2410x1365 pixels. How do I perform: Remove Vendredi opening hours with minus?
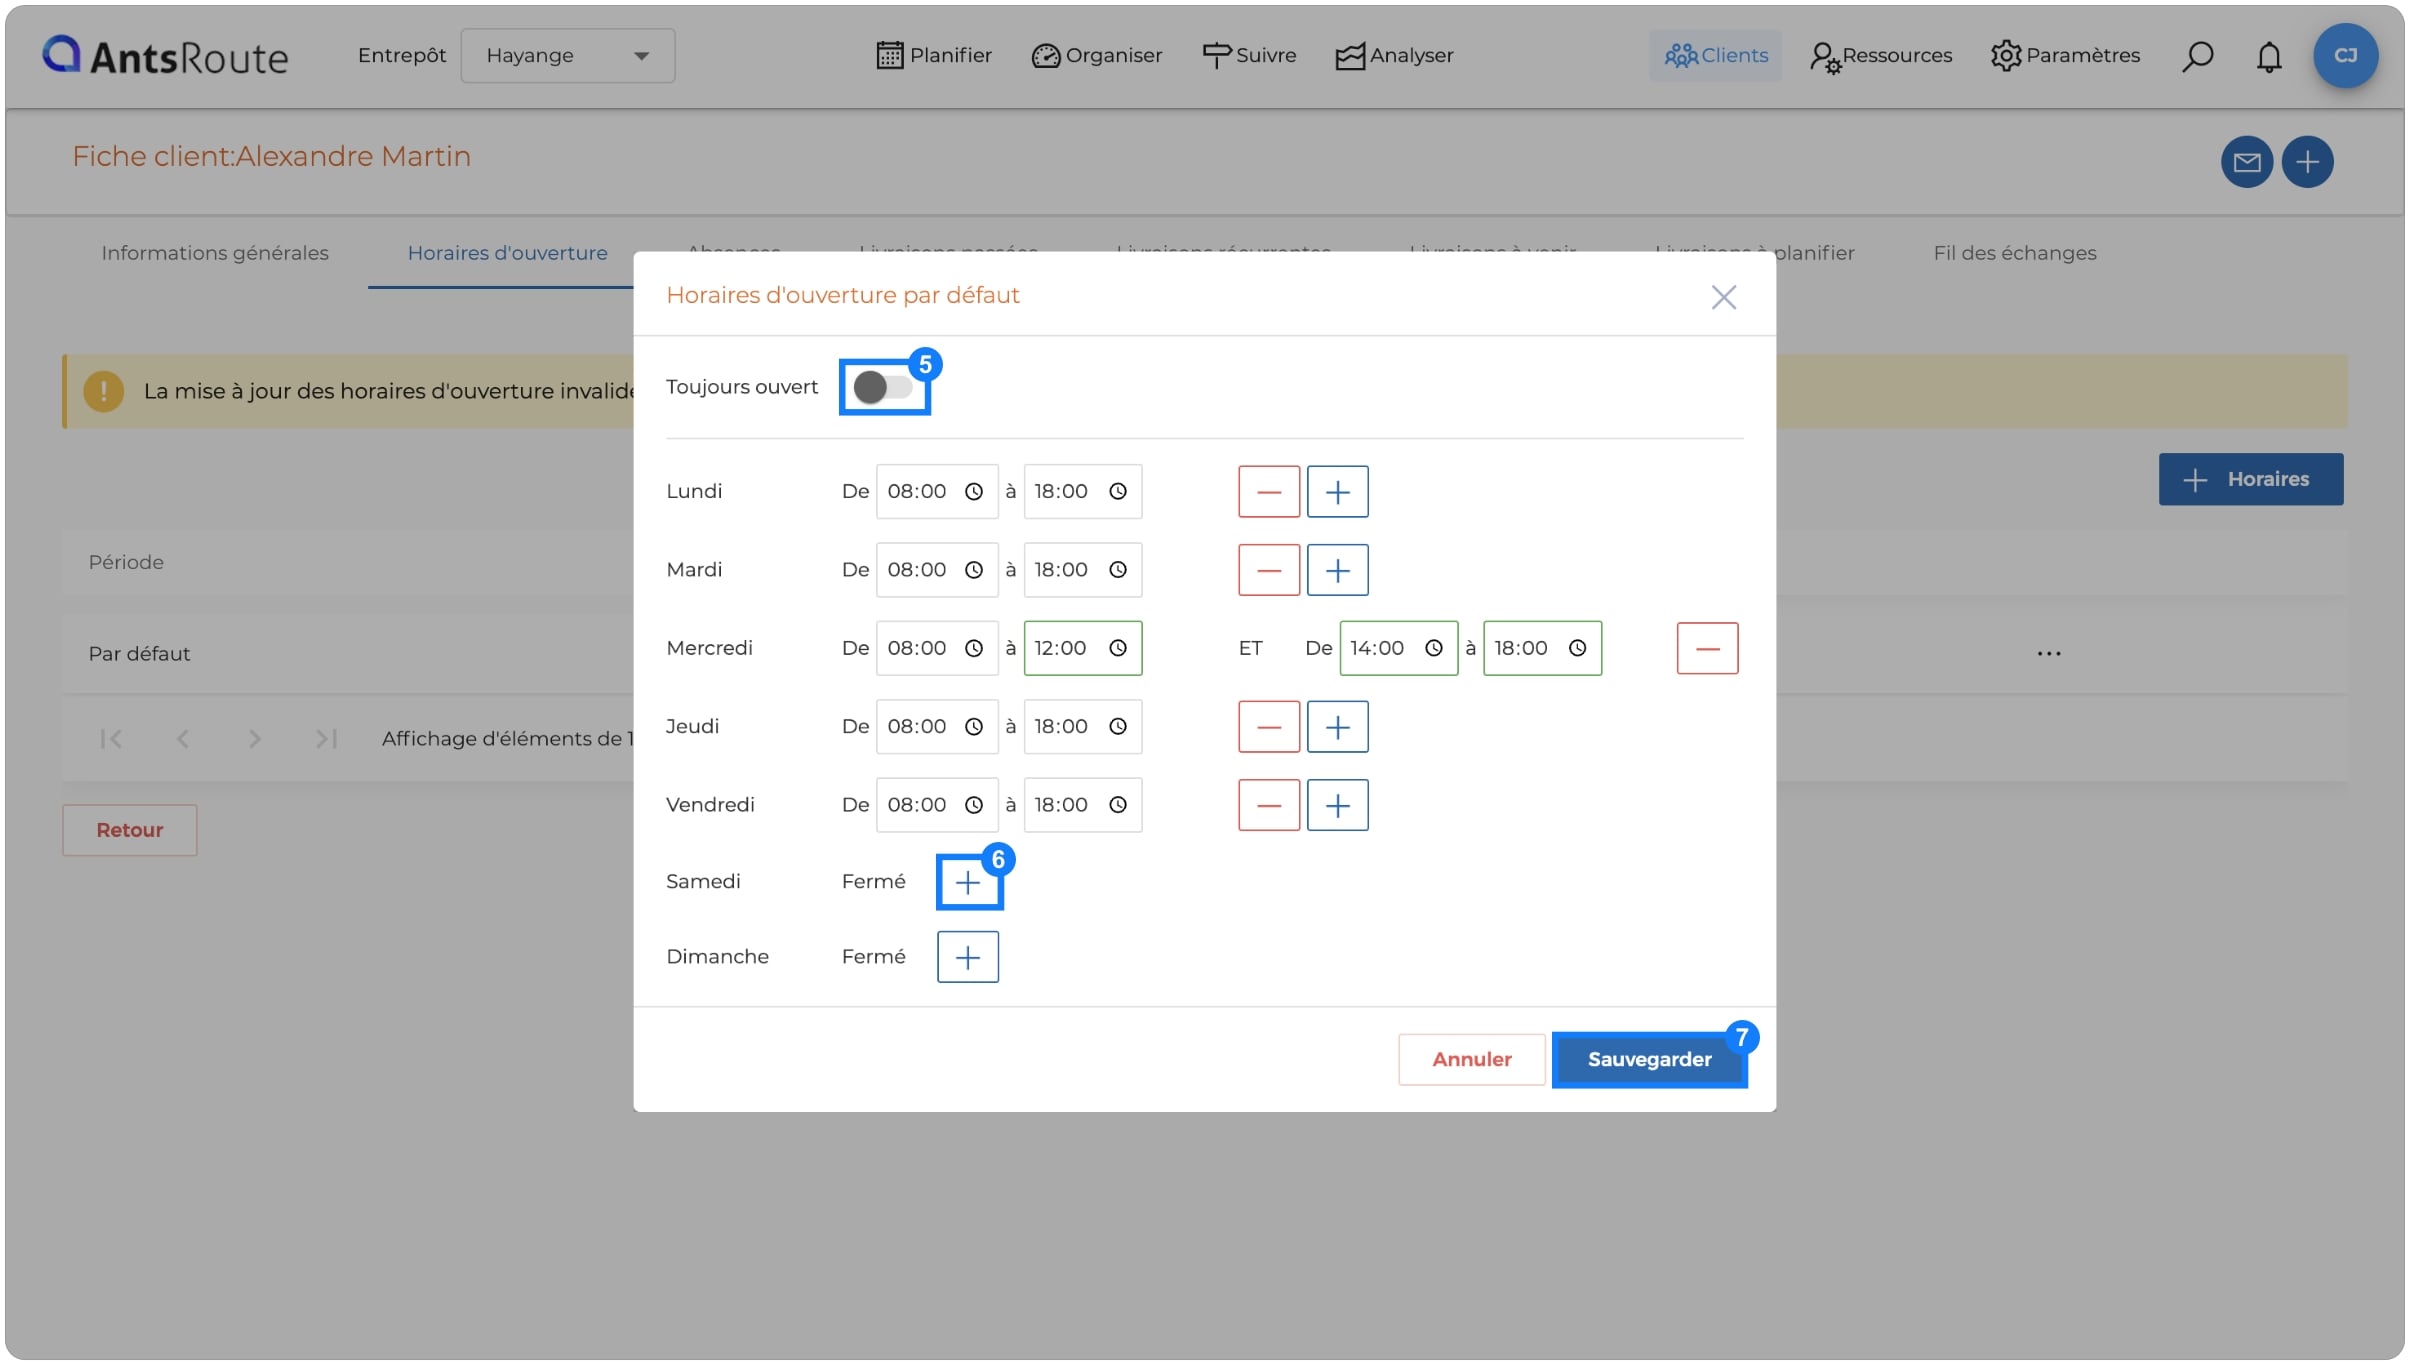pos(1269,805)
